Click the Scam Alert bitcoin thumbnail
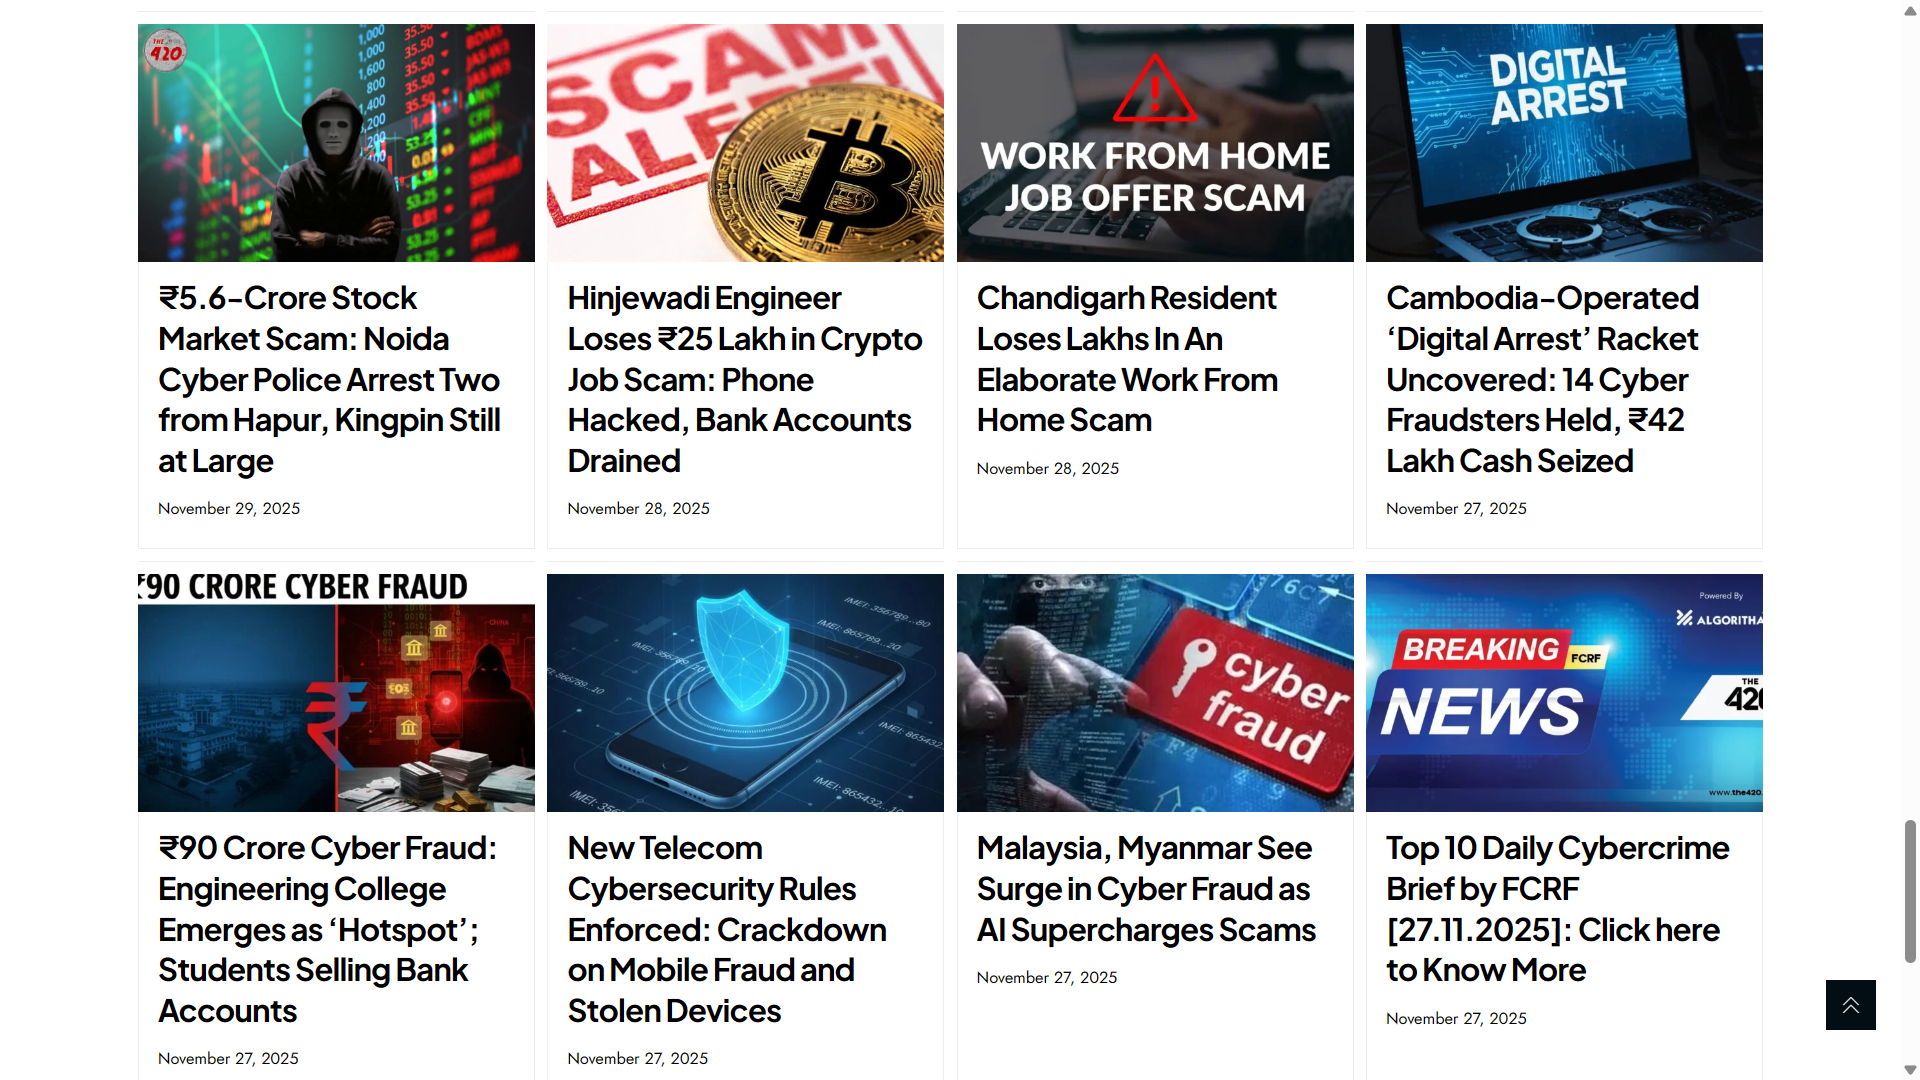Image resolution: width=1920 pixels, height=1080 pixels. tap(745, 143)
